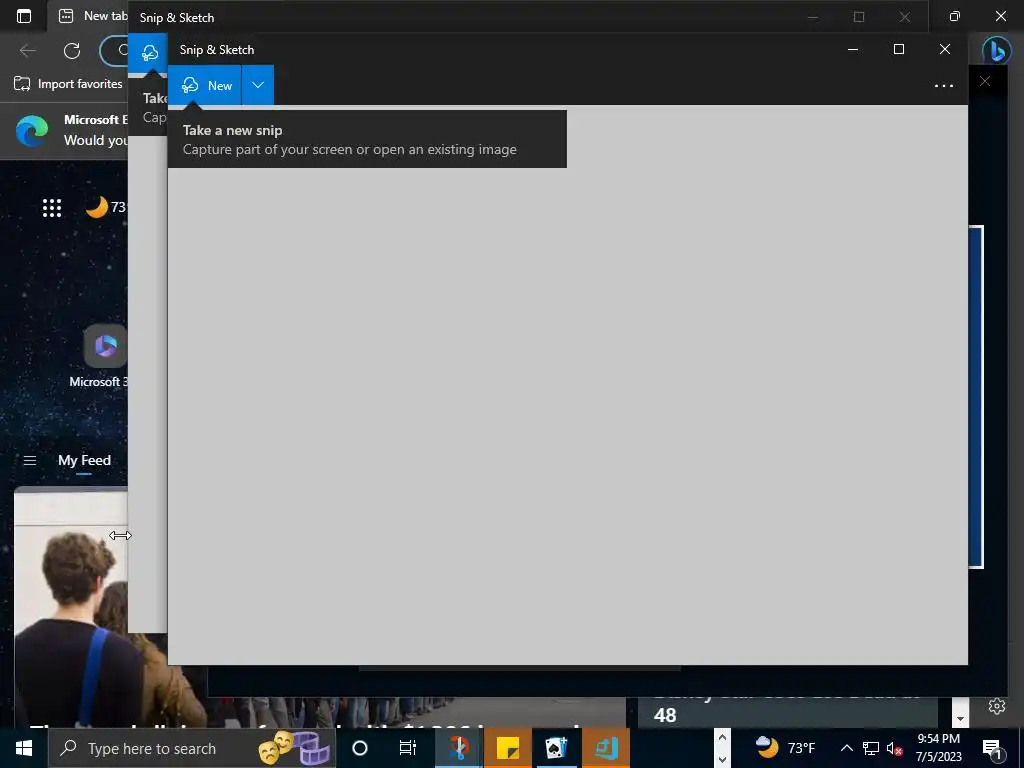1024x768 pixels.
Task: Open network status tray icon
Action: (871, 748)
